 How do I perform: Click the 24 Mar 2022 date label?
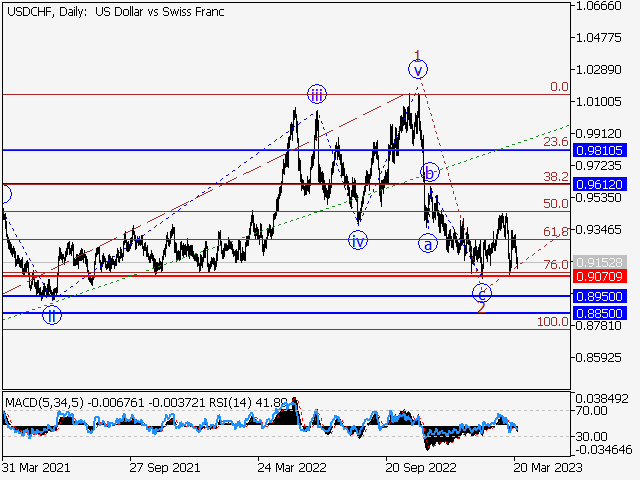click(x=292, y=467)
